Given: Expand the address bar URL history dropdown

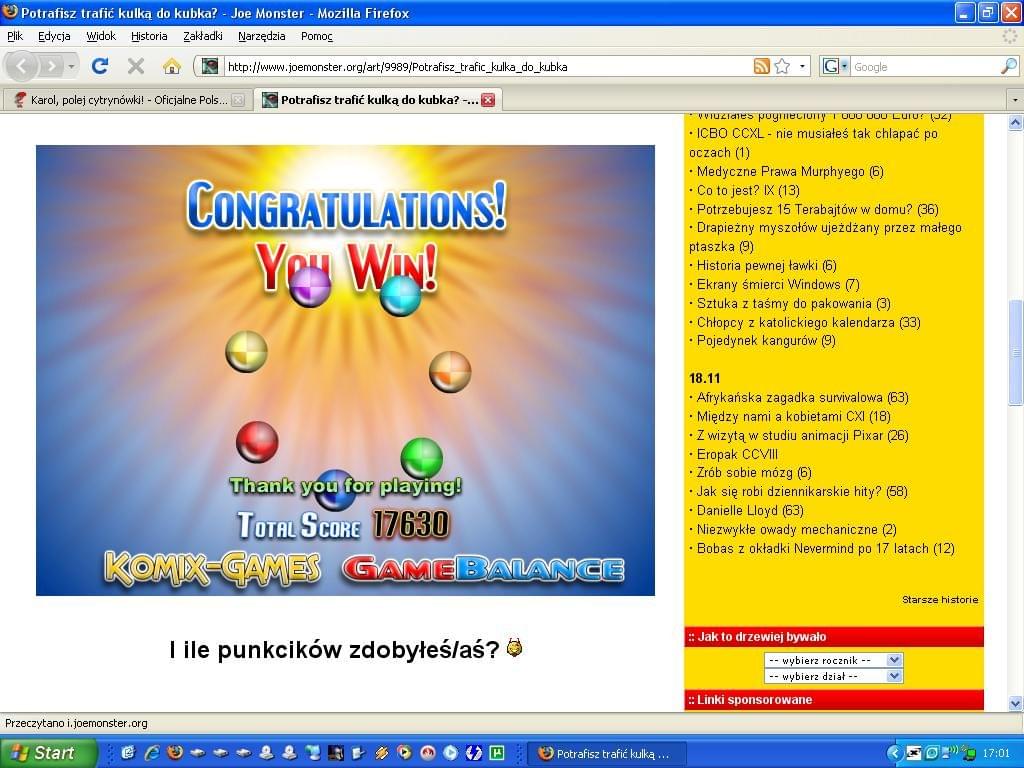Looking at the screenshot, I should (803, 66).
